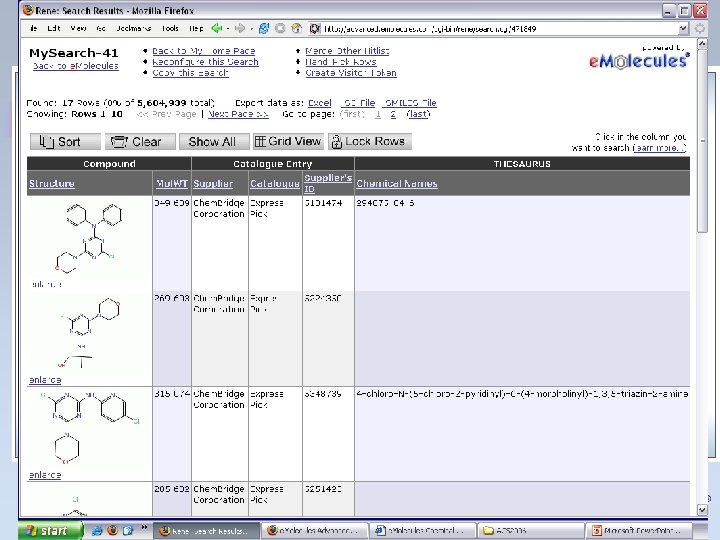Open the URL bar history dropdown arrow
The height and width of the screenshot is (540, 720).
[683, 28]
